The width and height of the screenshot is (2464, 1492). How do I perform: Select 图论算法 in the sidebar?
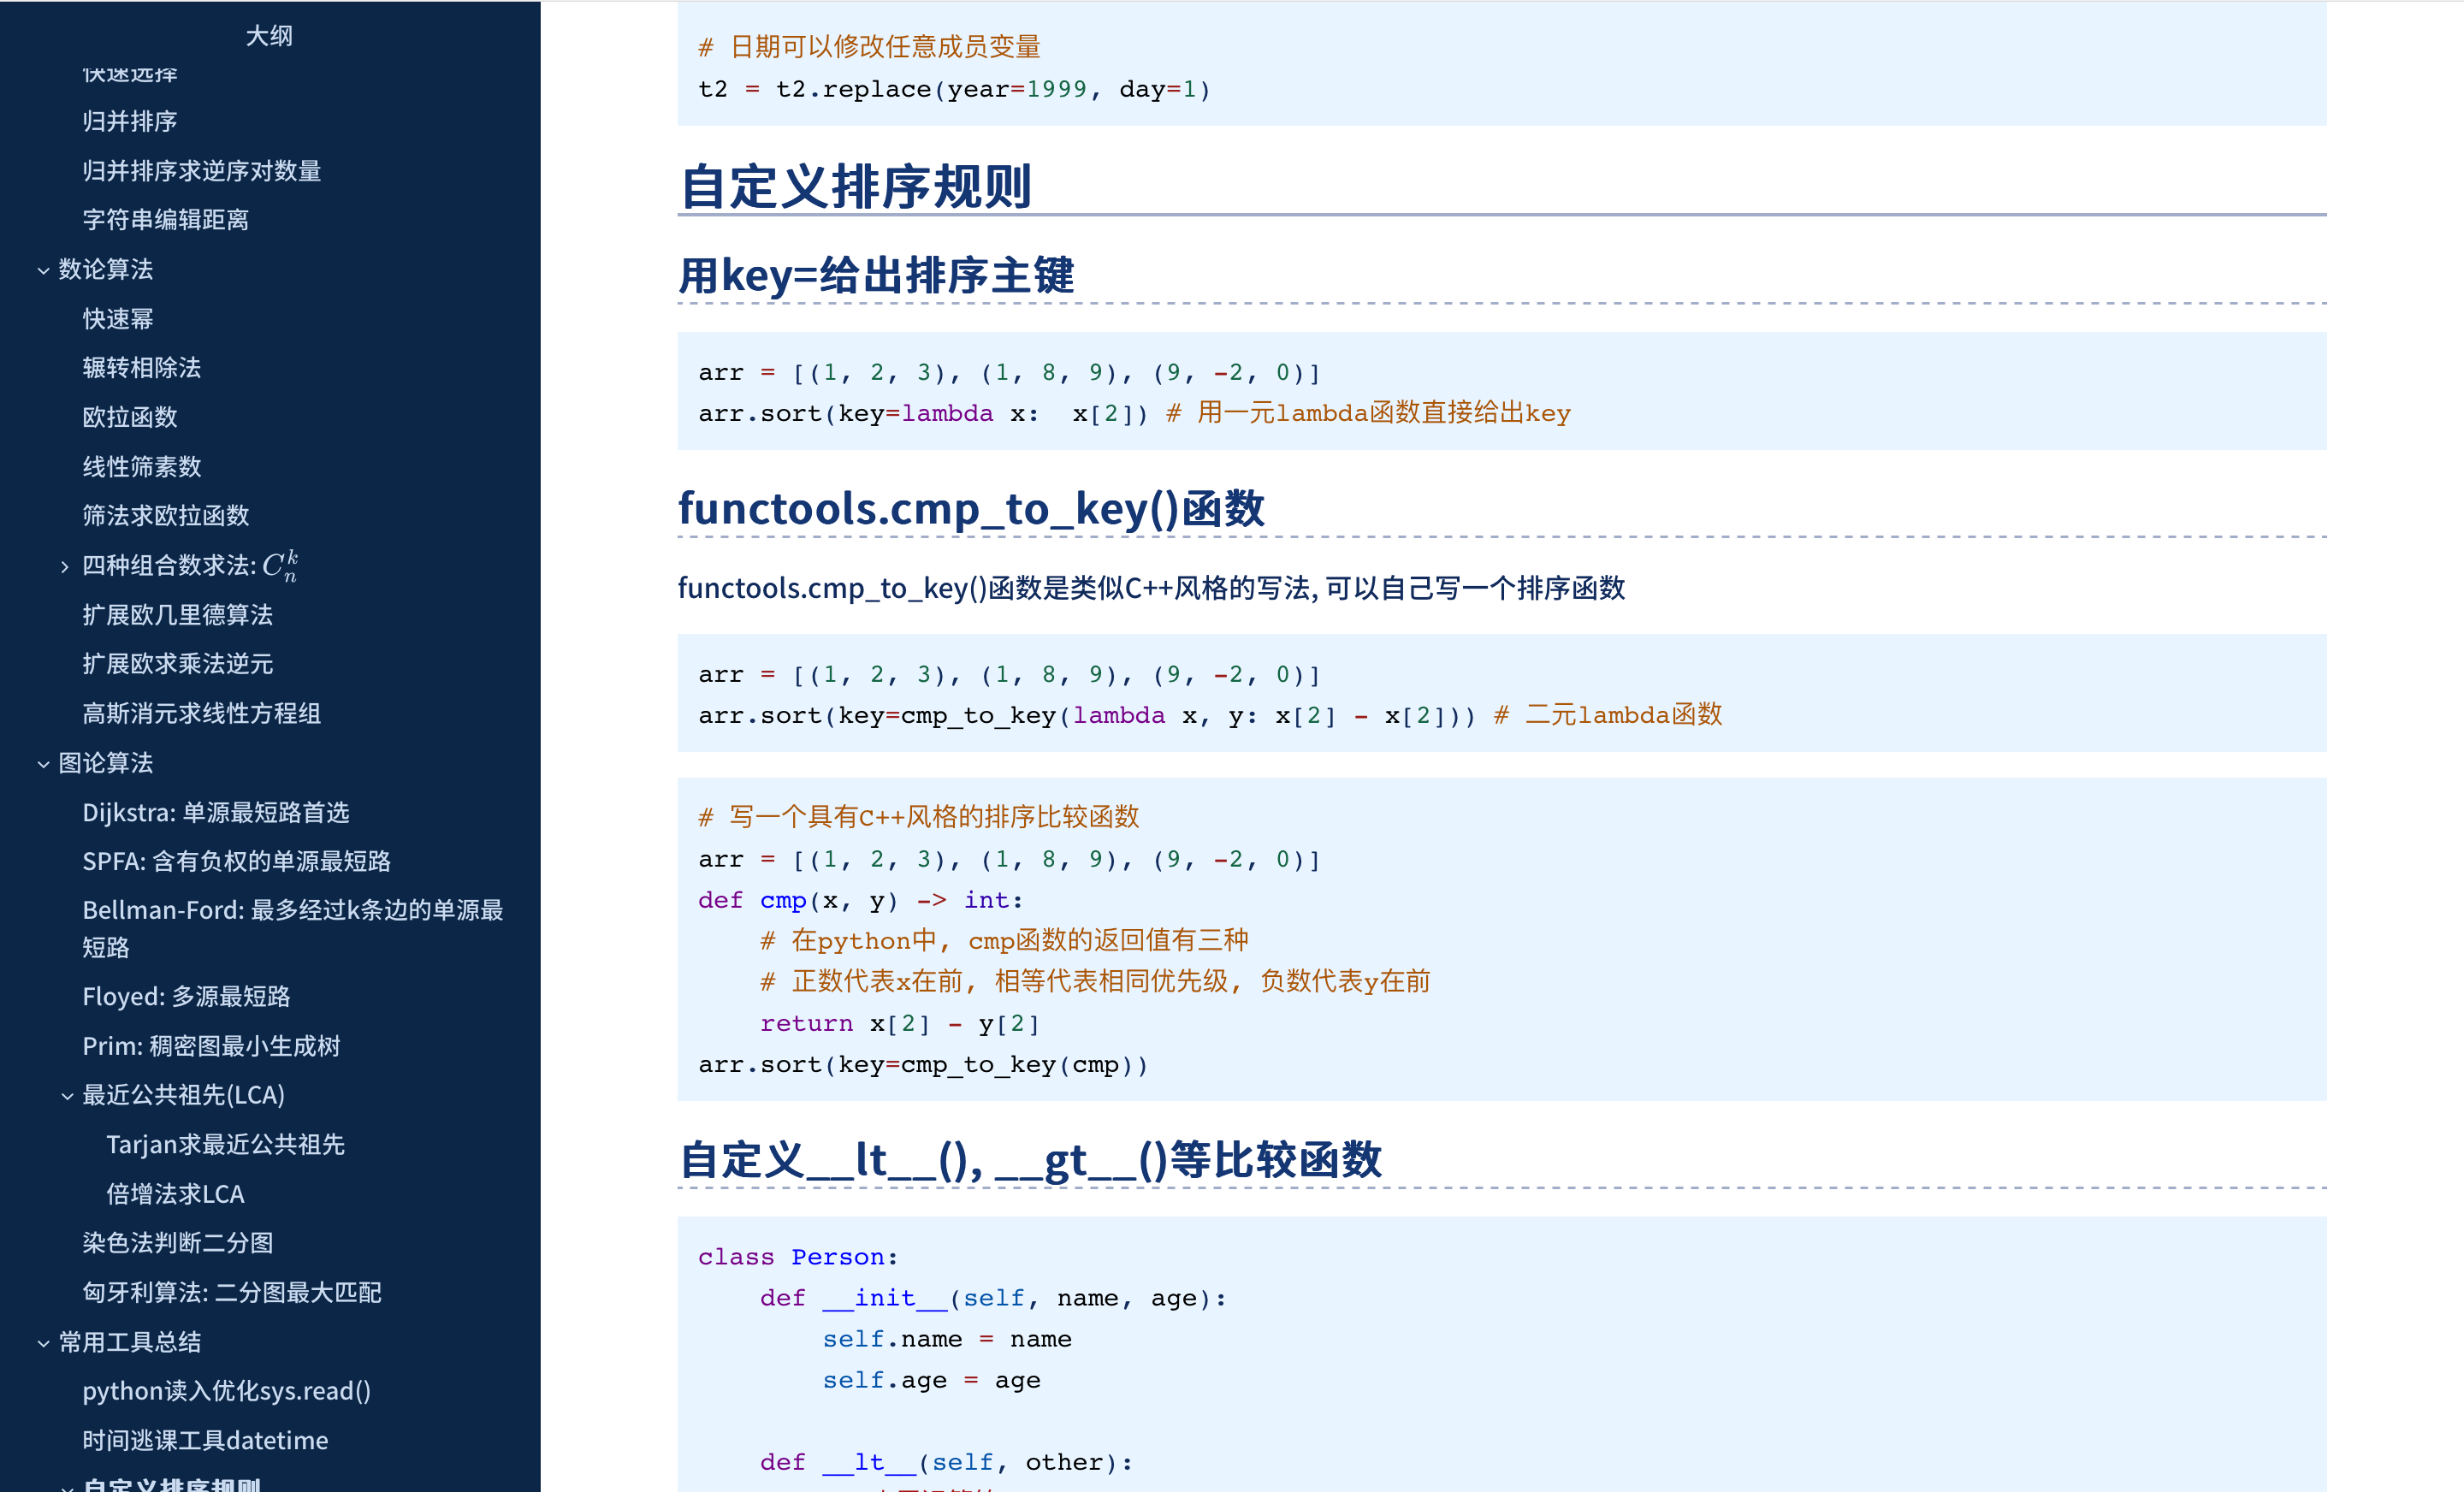[106, 763]
